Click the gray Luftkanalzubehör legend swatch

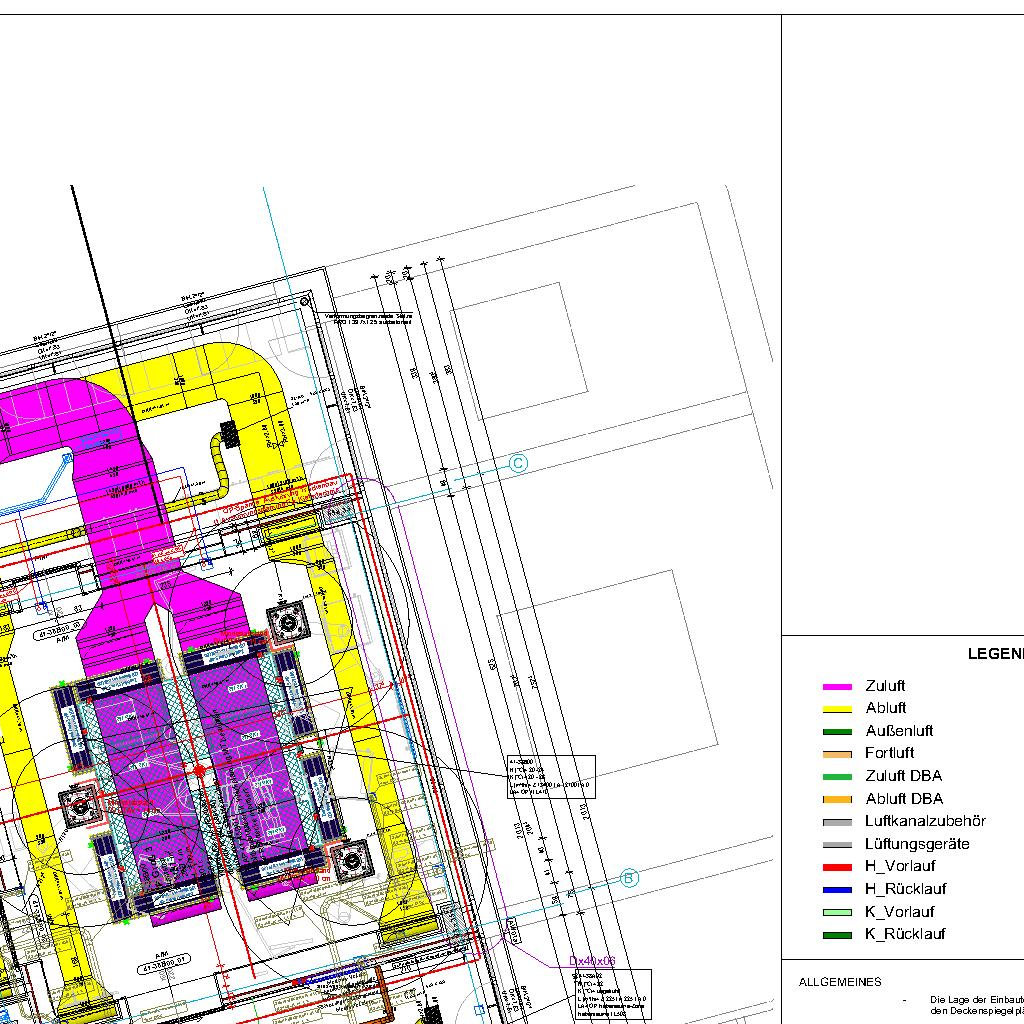[x=837, y=822]
